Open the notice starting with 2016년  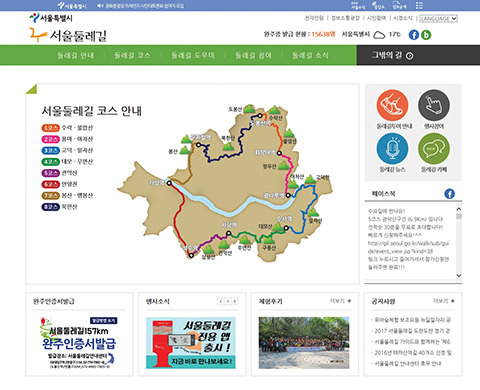tap(413, 352)
